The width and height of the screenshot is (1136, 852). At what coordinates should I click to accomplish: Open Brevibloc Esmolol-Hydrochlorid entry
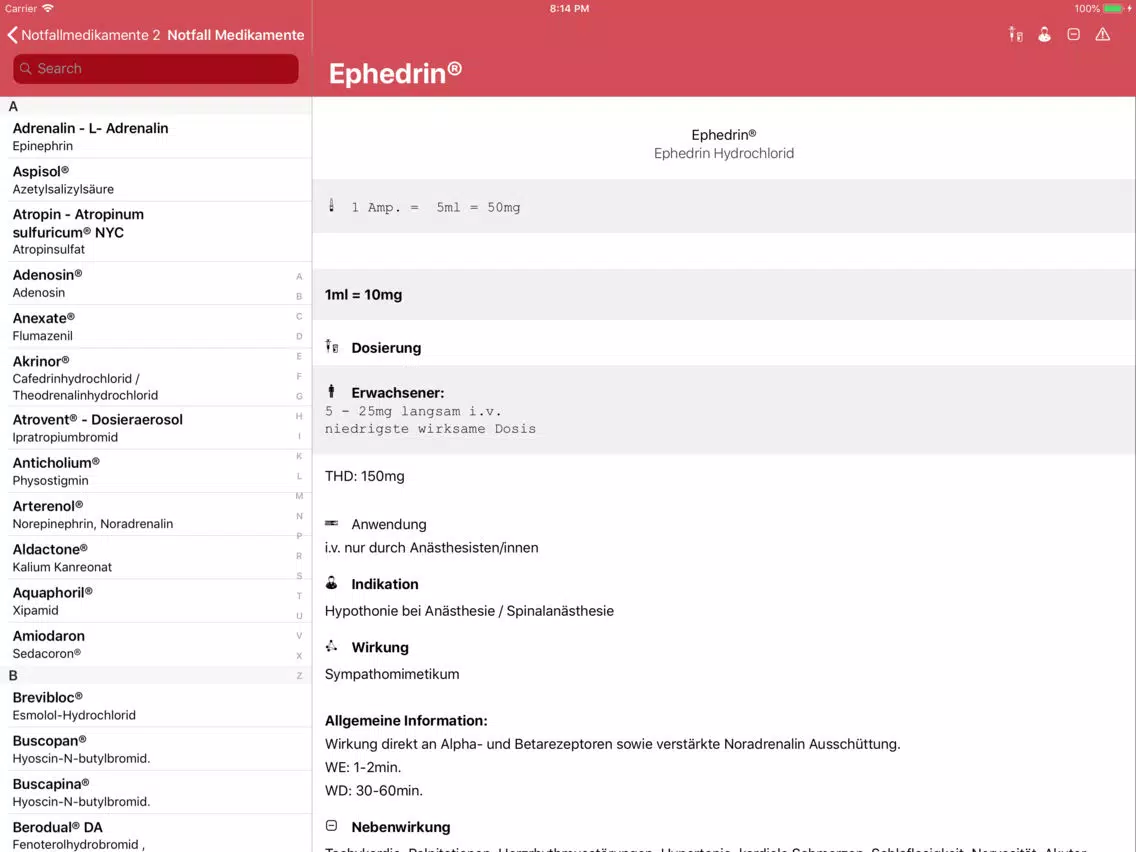[156, 706]
